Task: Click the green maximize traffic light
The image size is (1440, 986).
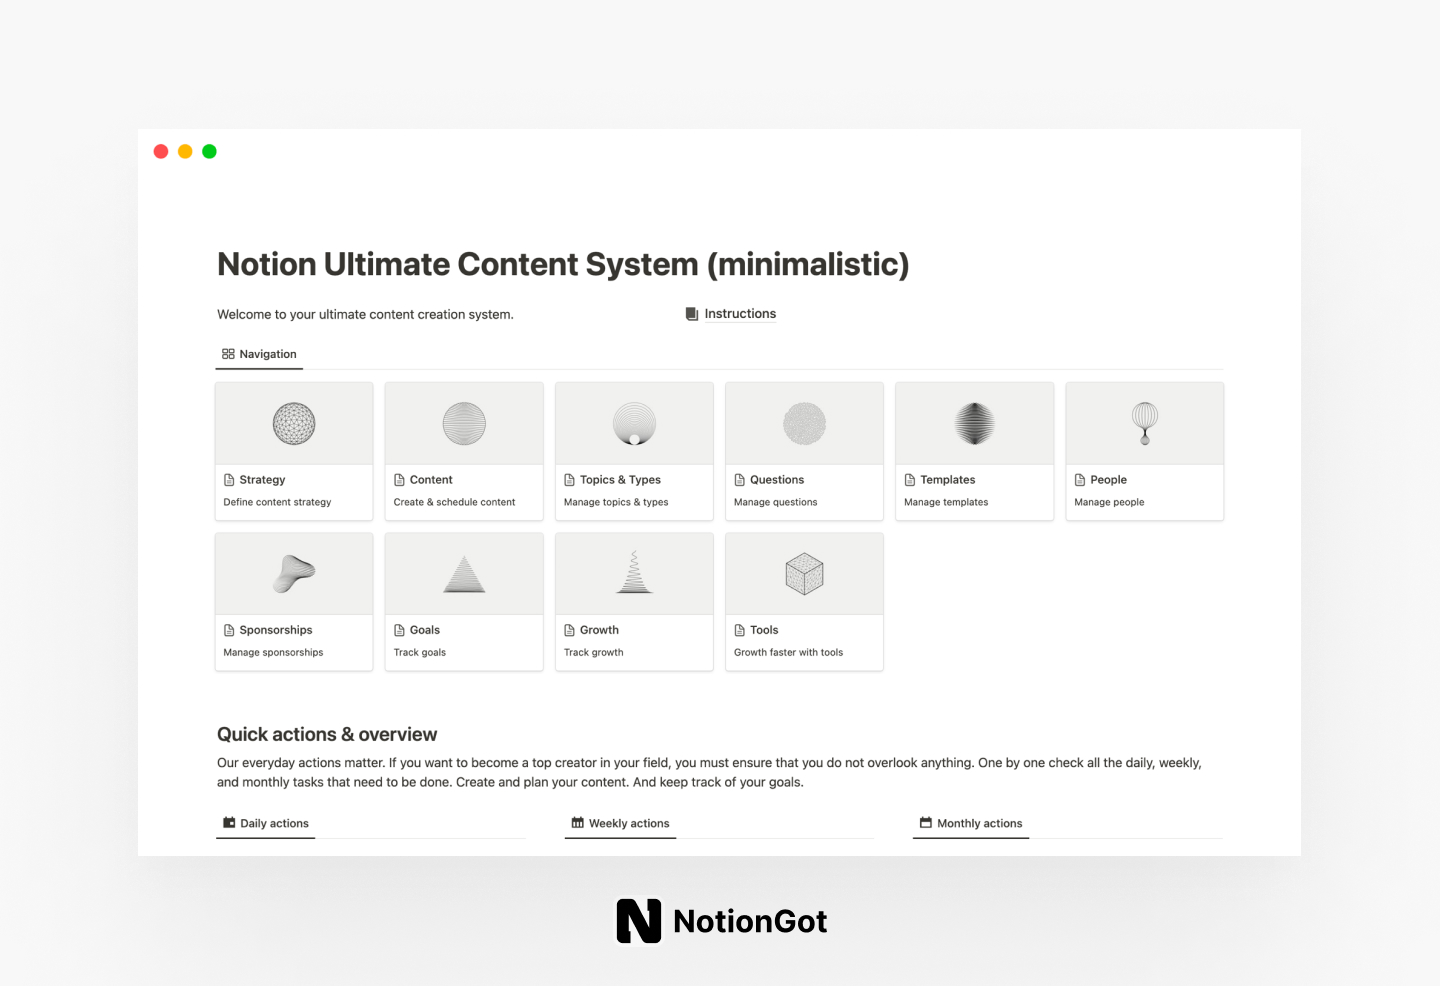Action: [209, 151]
